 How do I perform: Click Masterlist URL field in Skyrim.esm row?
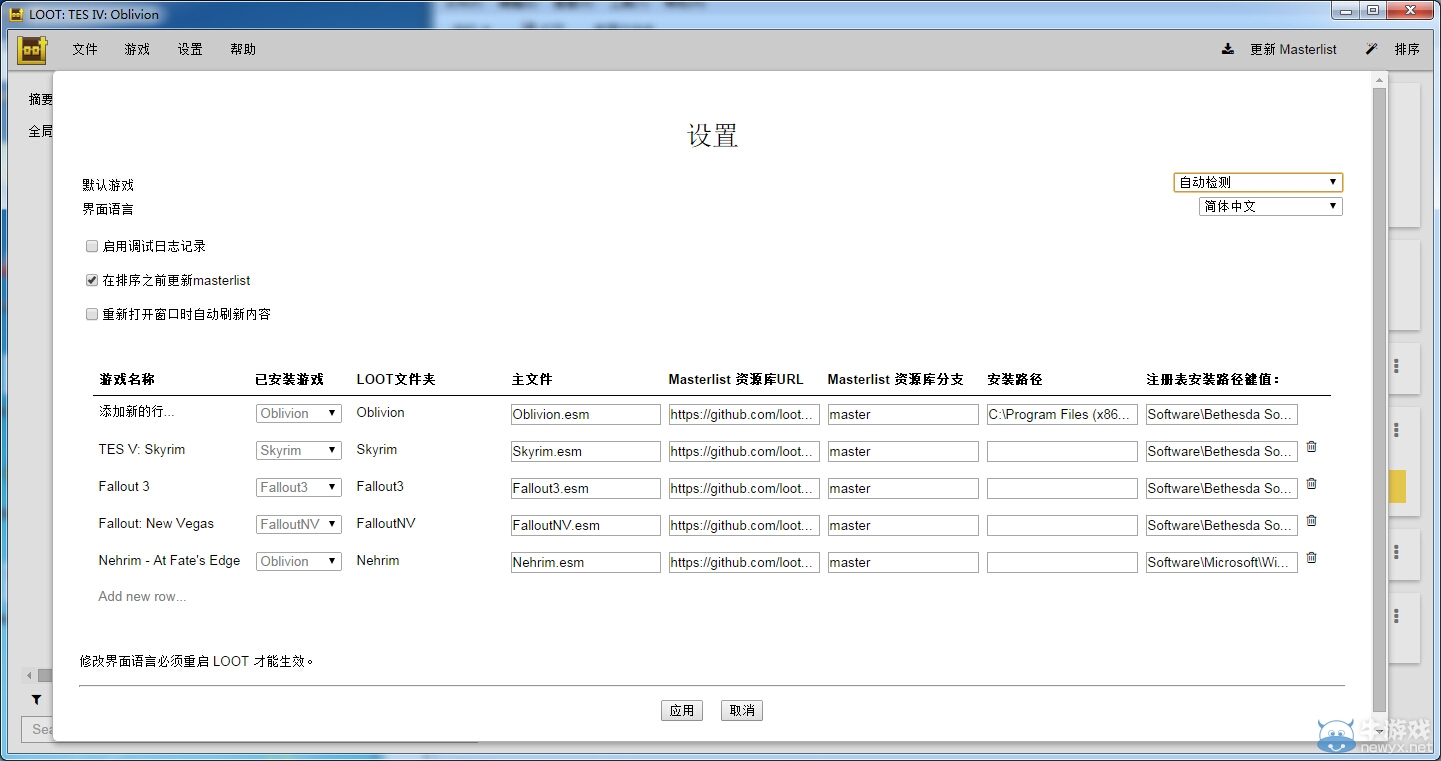tap(745, 451)
